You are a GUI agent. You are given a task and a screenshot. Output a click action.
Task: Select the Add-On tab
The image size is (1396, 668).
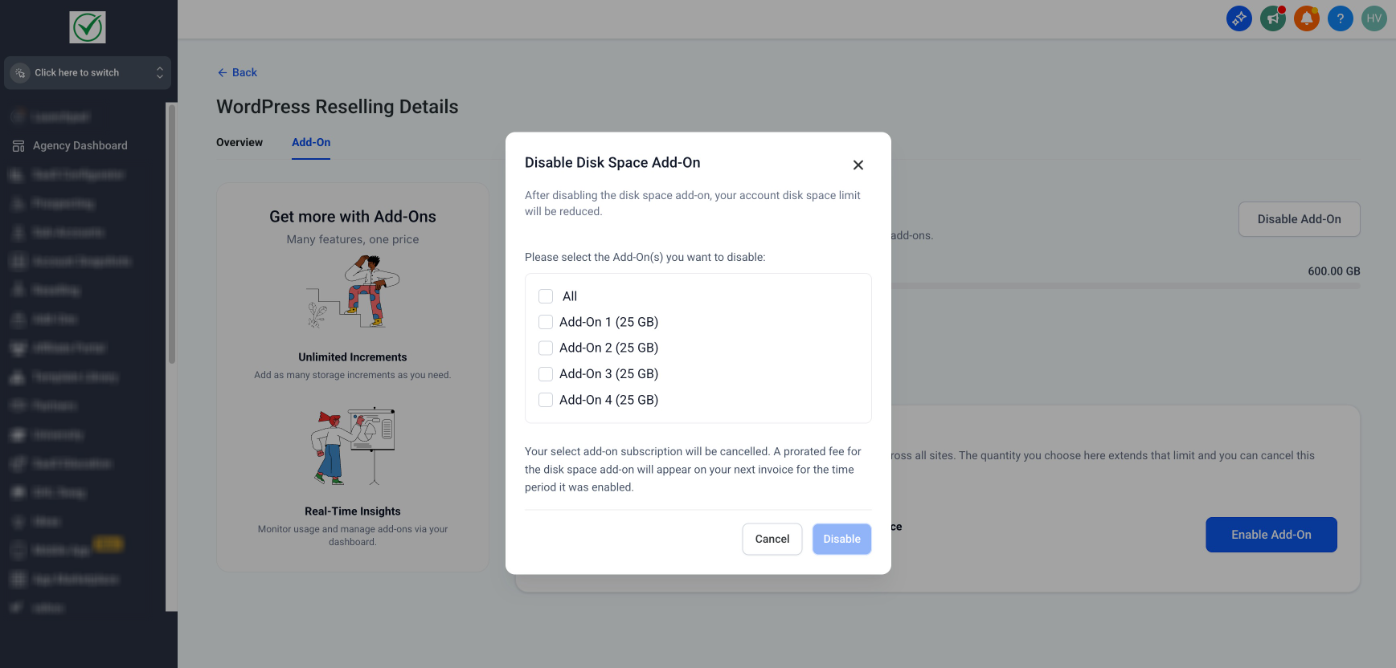point(311,142)
